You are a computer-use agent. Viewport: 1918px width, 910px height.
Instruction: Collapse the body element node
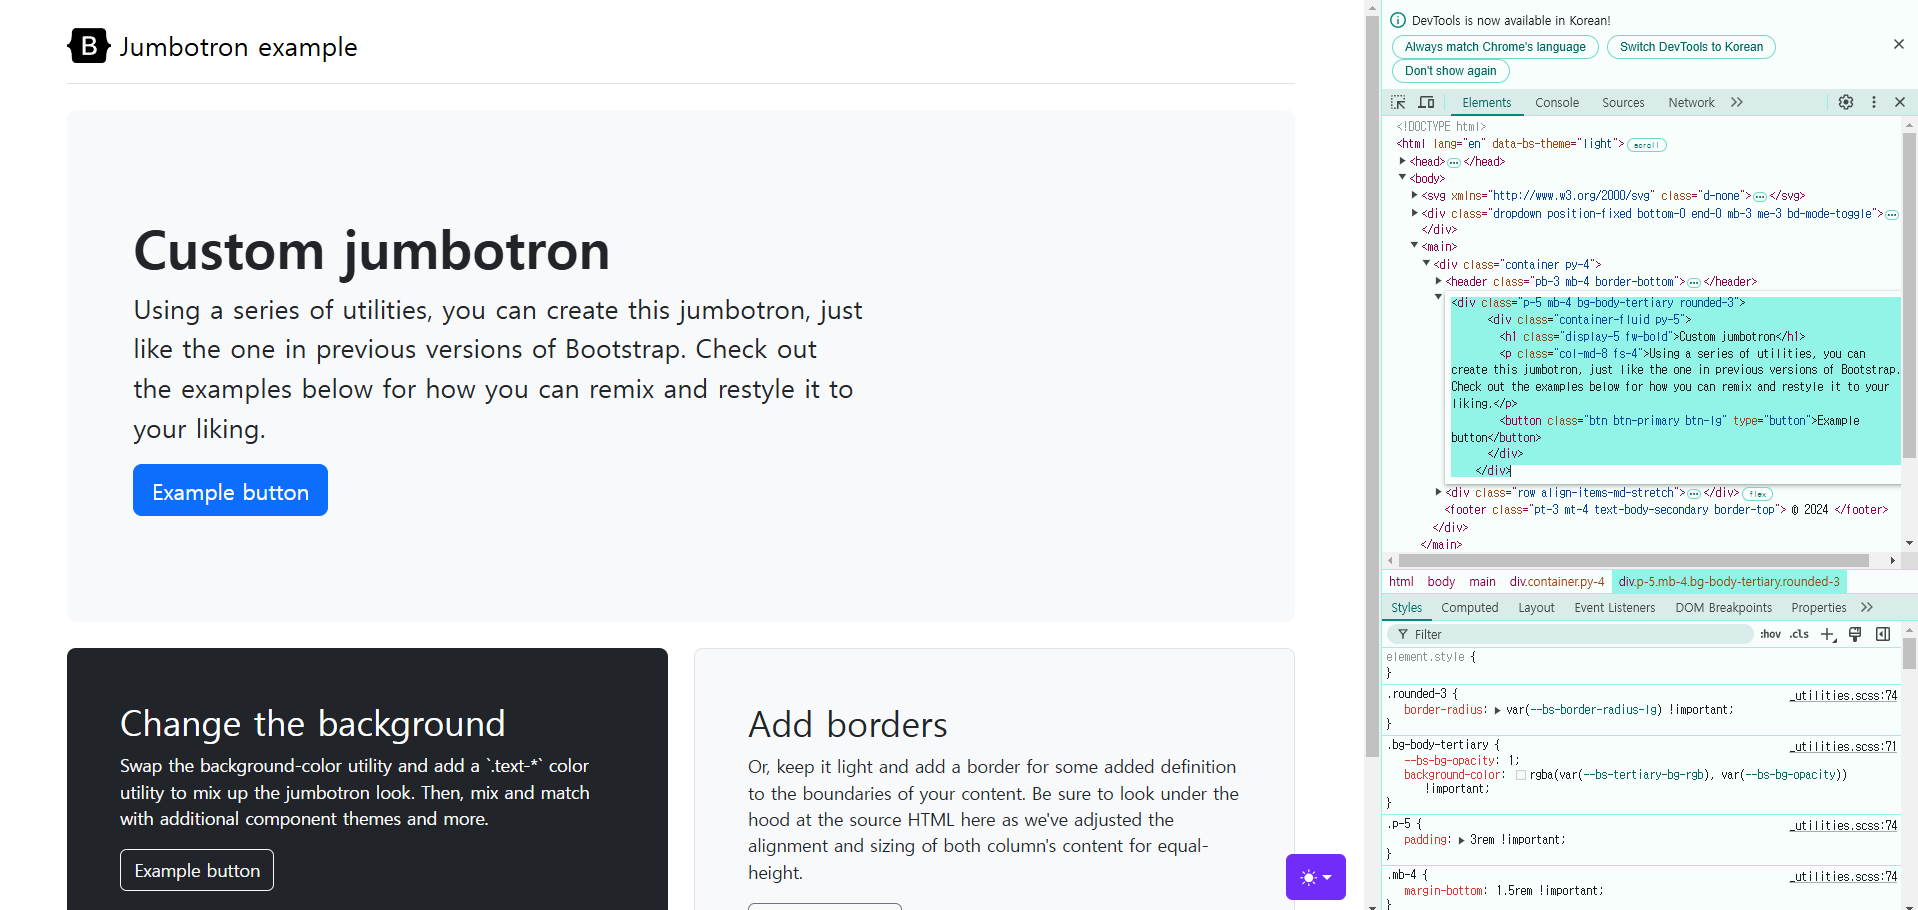[x=1402, y=178]
